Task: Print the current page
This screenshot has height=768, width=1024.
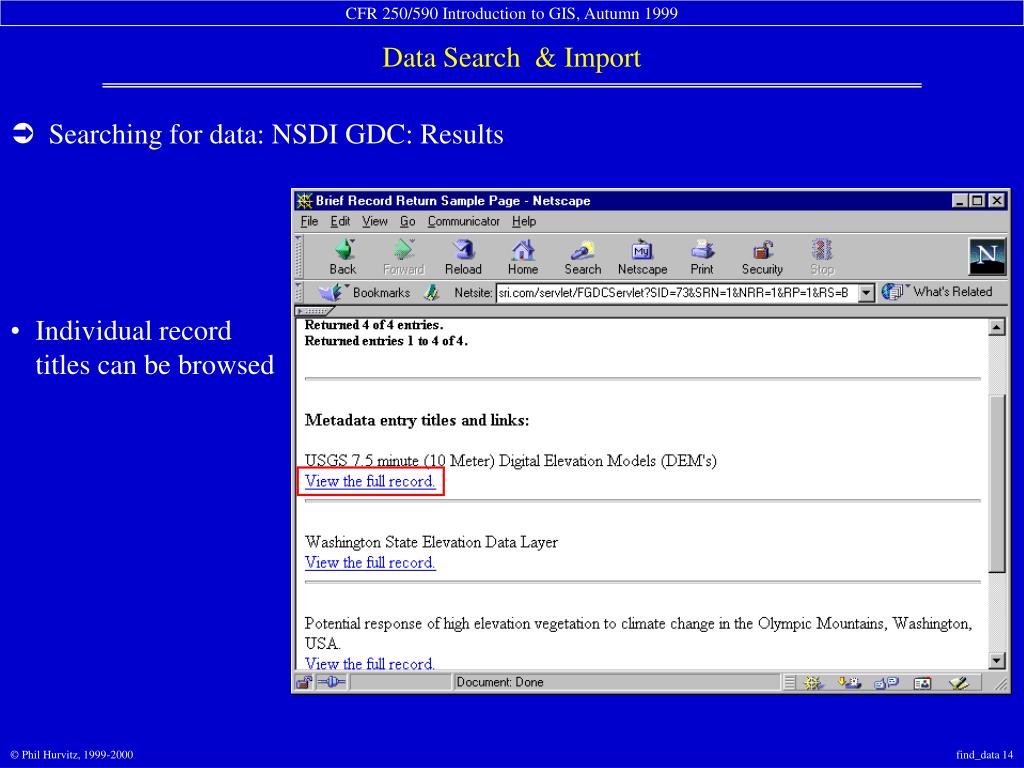Action: coord(702,257)
